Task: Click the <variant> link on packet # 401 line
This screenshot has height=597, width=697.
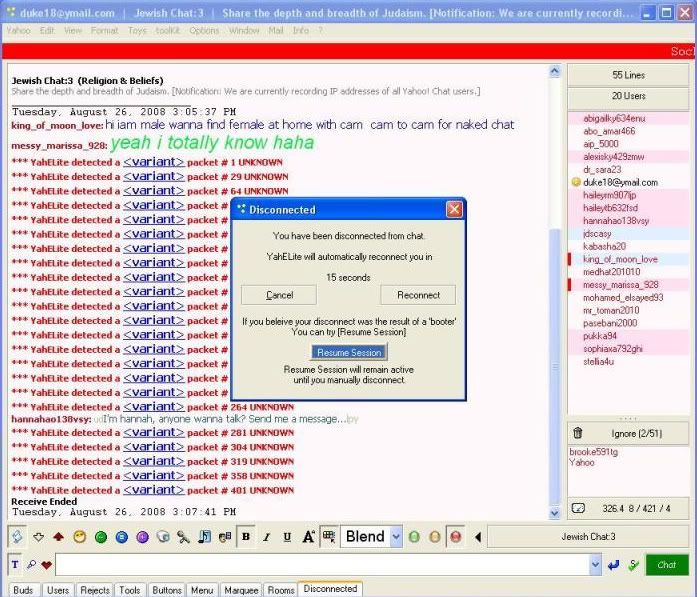Action: click(153, 489)
